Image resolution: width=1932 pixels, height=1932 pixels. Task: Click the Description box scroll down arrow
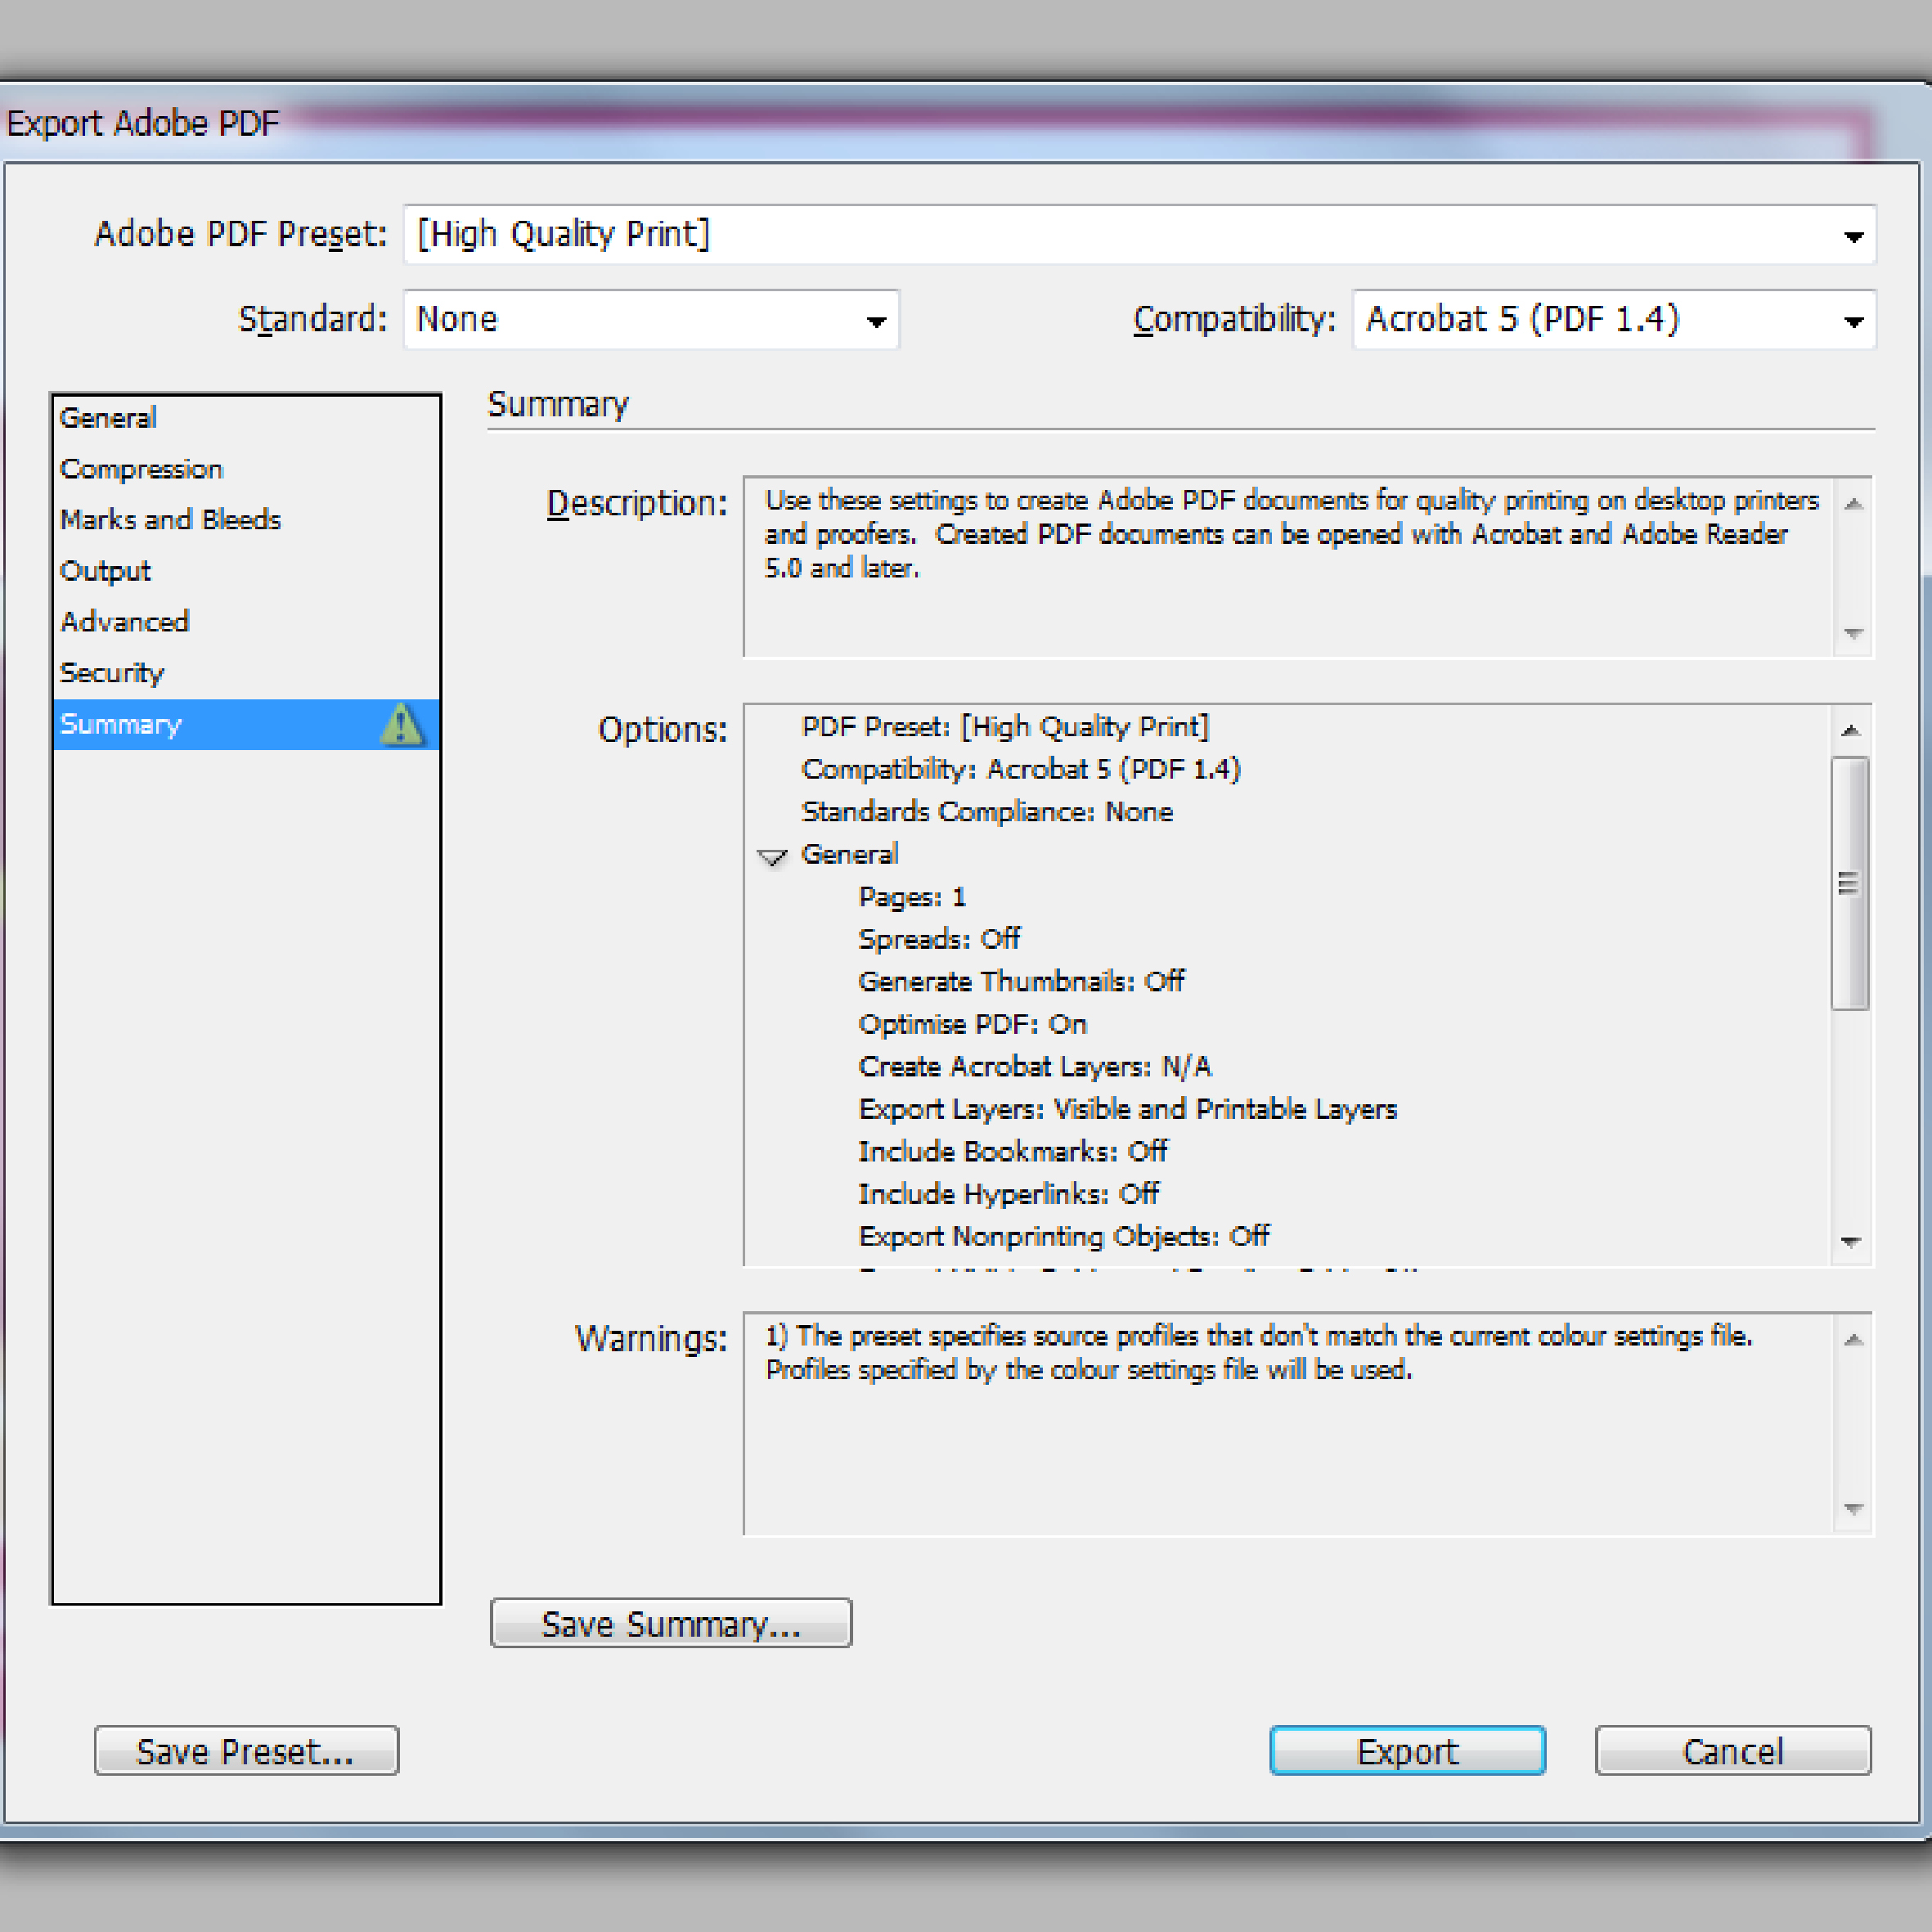click(x=1853, y=634)
